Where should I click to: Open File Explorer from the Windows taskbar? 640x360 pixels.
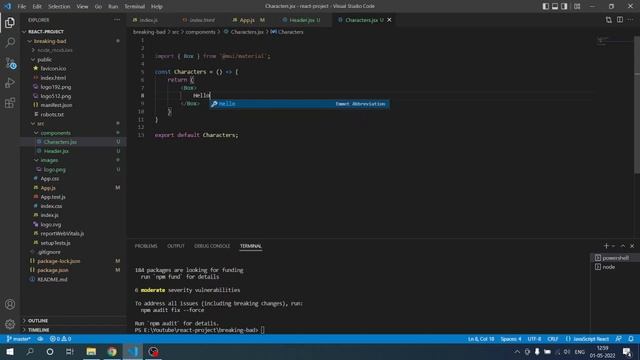point(91,351)
